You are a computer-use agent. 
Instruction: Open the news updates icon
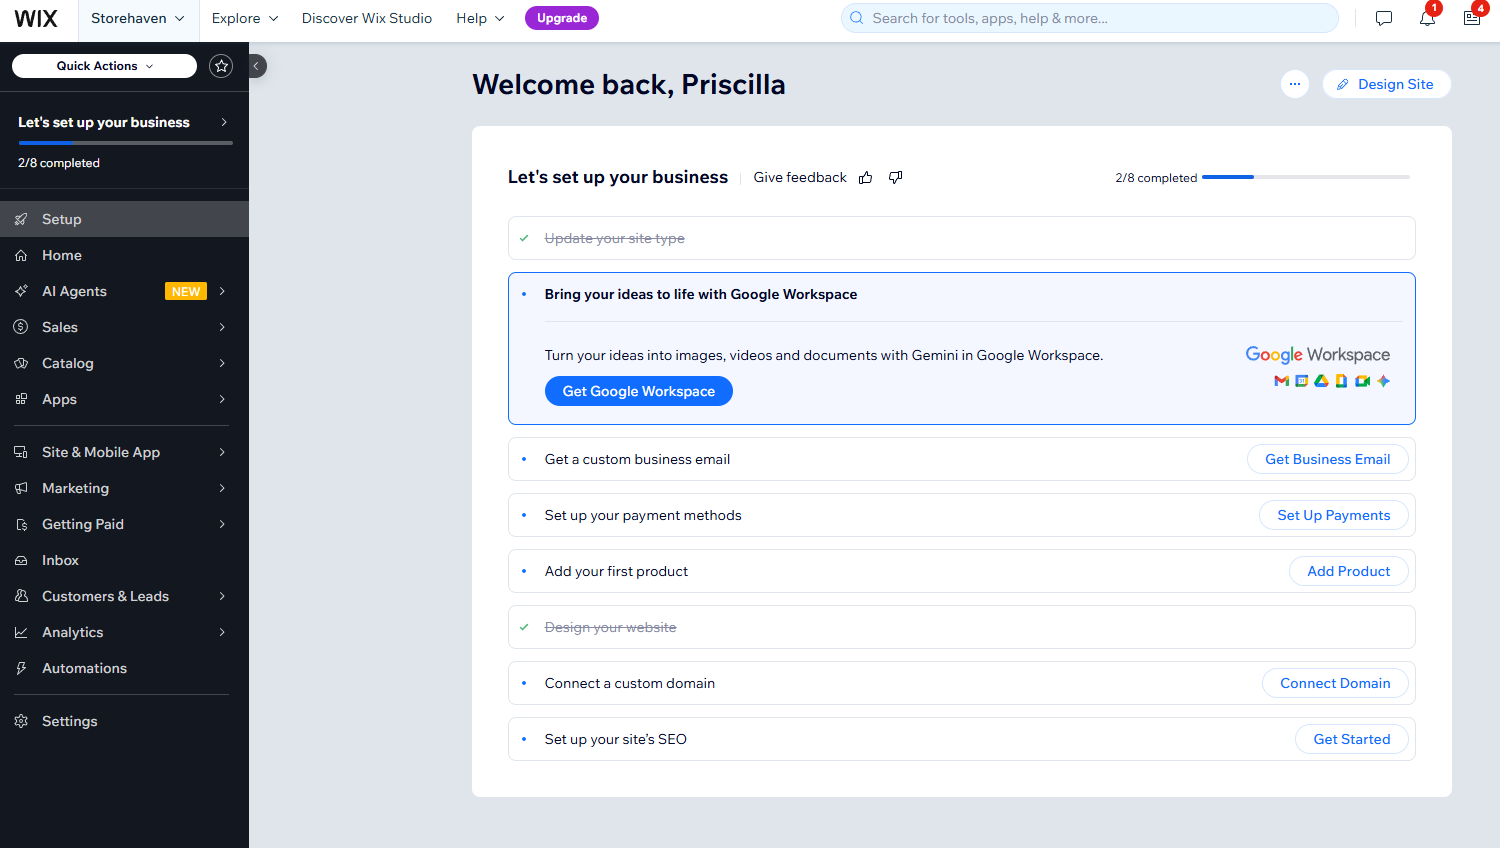pyautogui.click(x=1471, y=18)
